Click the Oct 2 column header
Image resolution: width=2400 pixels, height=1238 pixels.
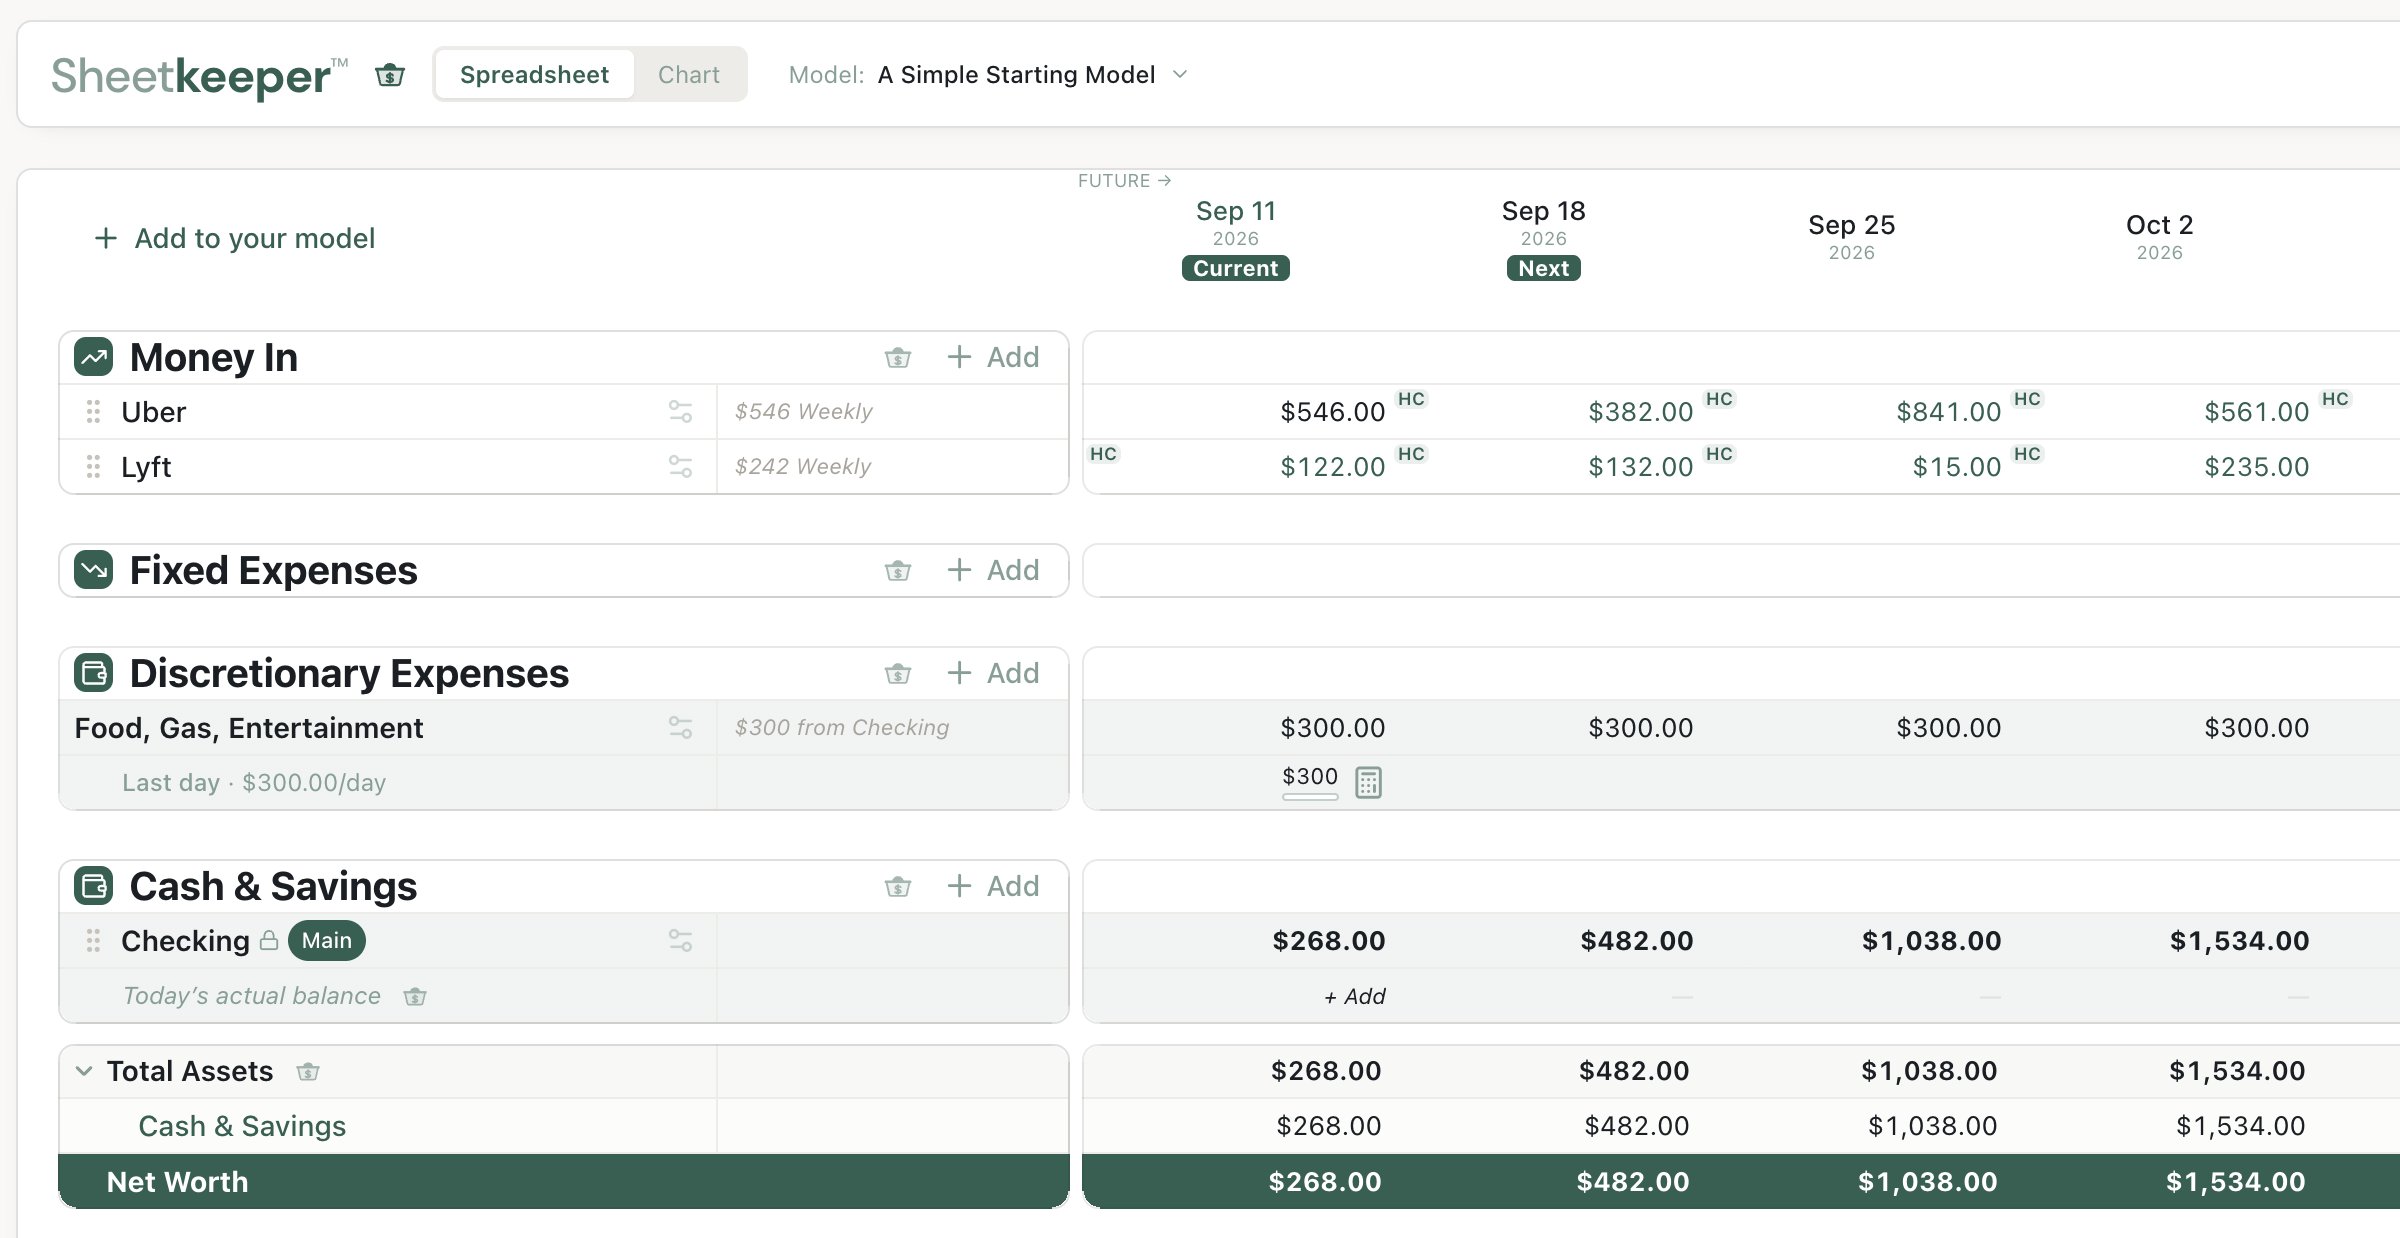pyautogui.click(x=2160, y=237)
